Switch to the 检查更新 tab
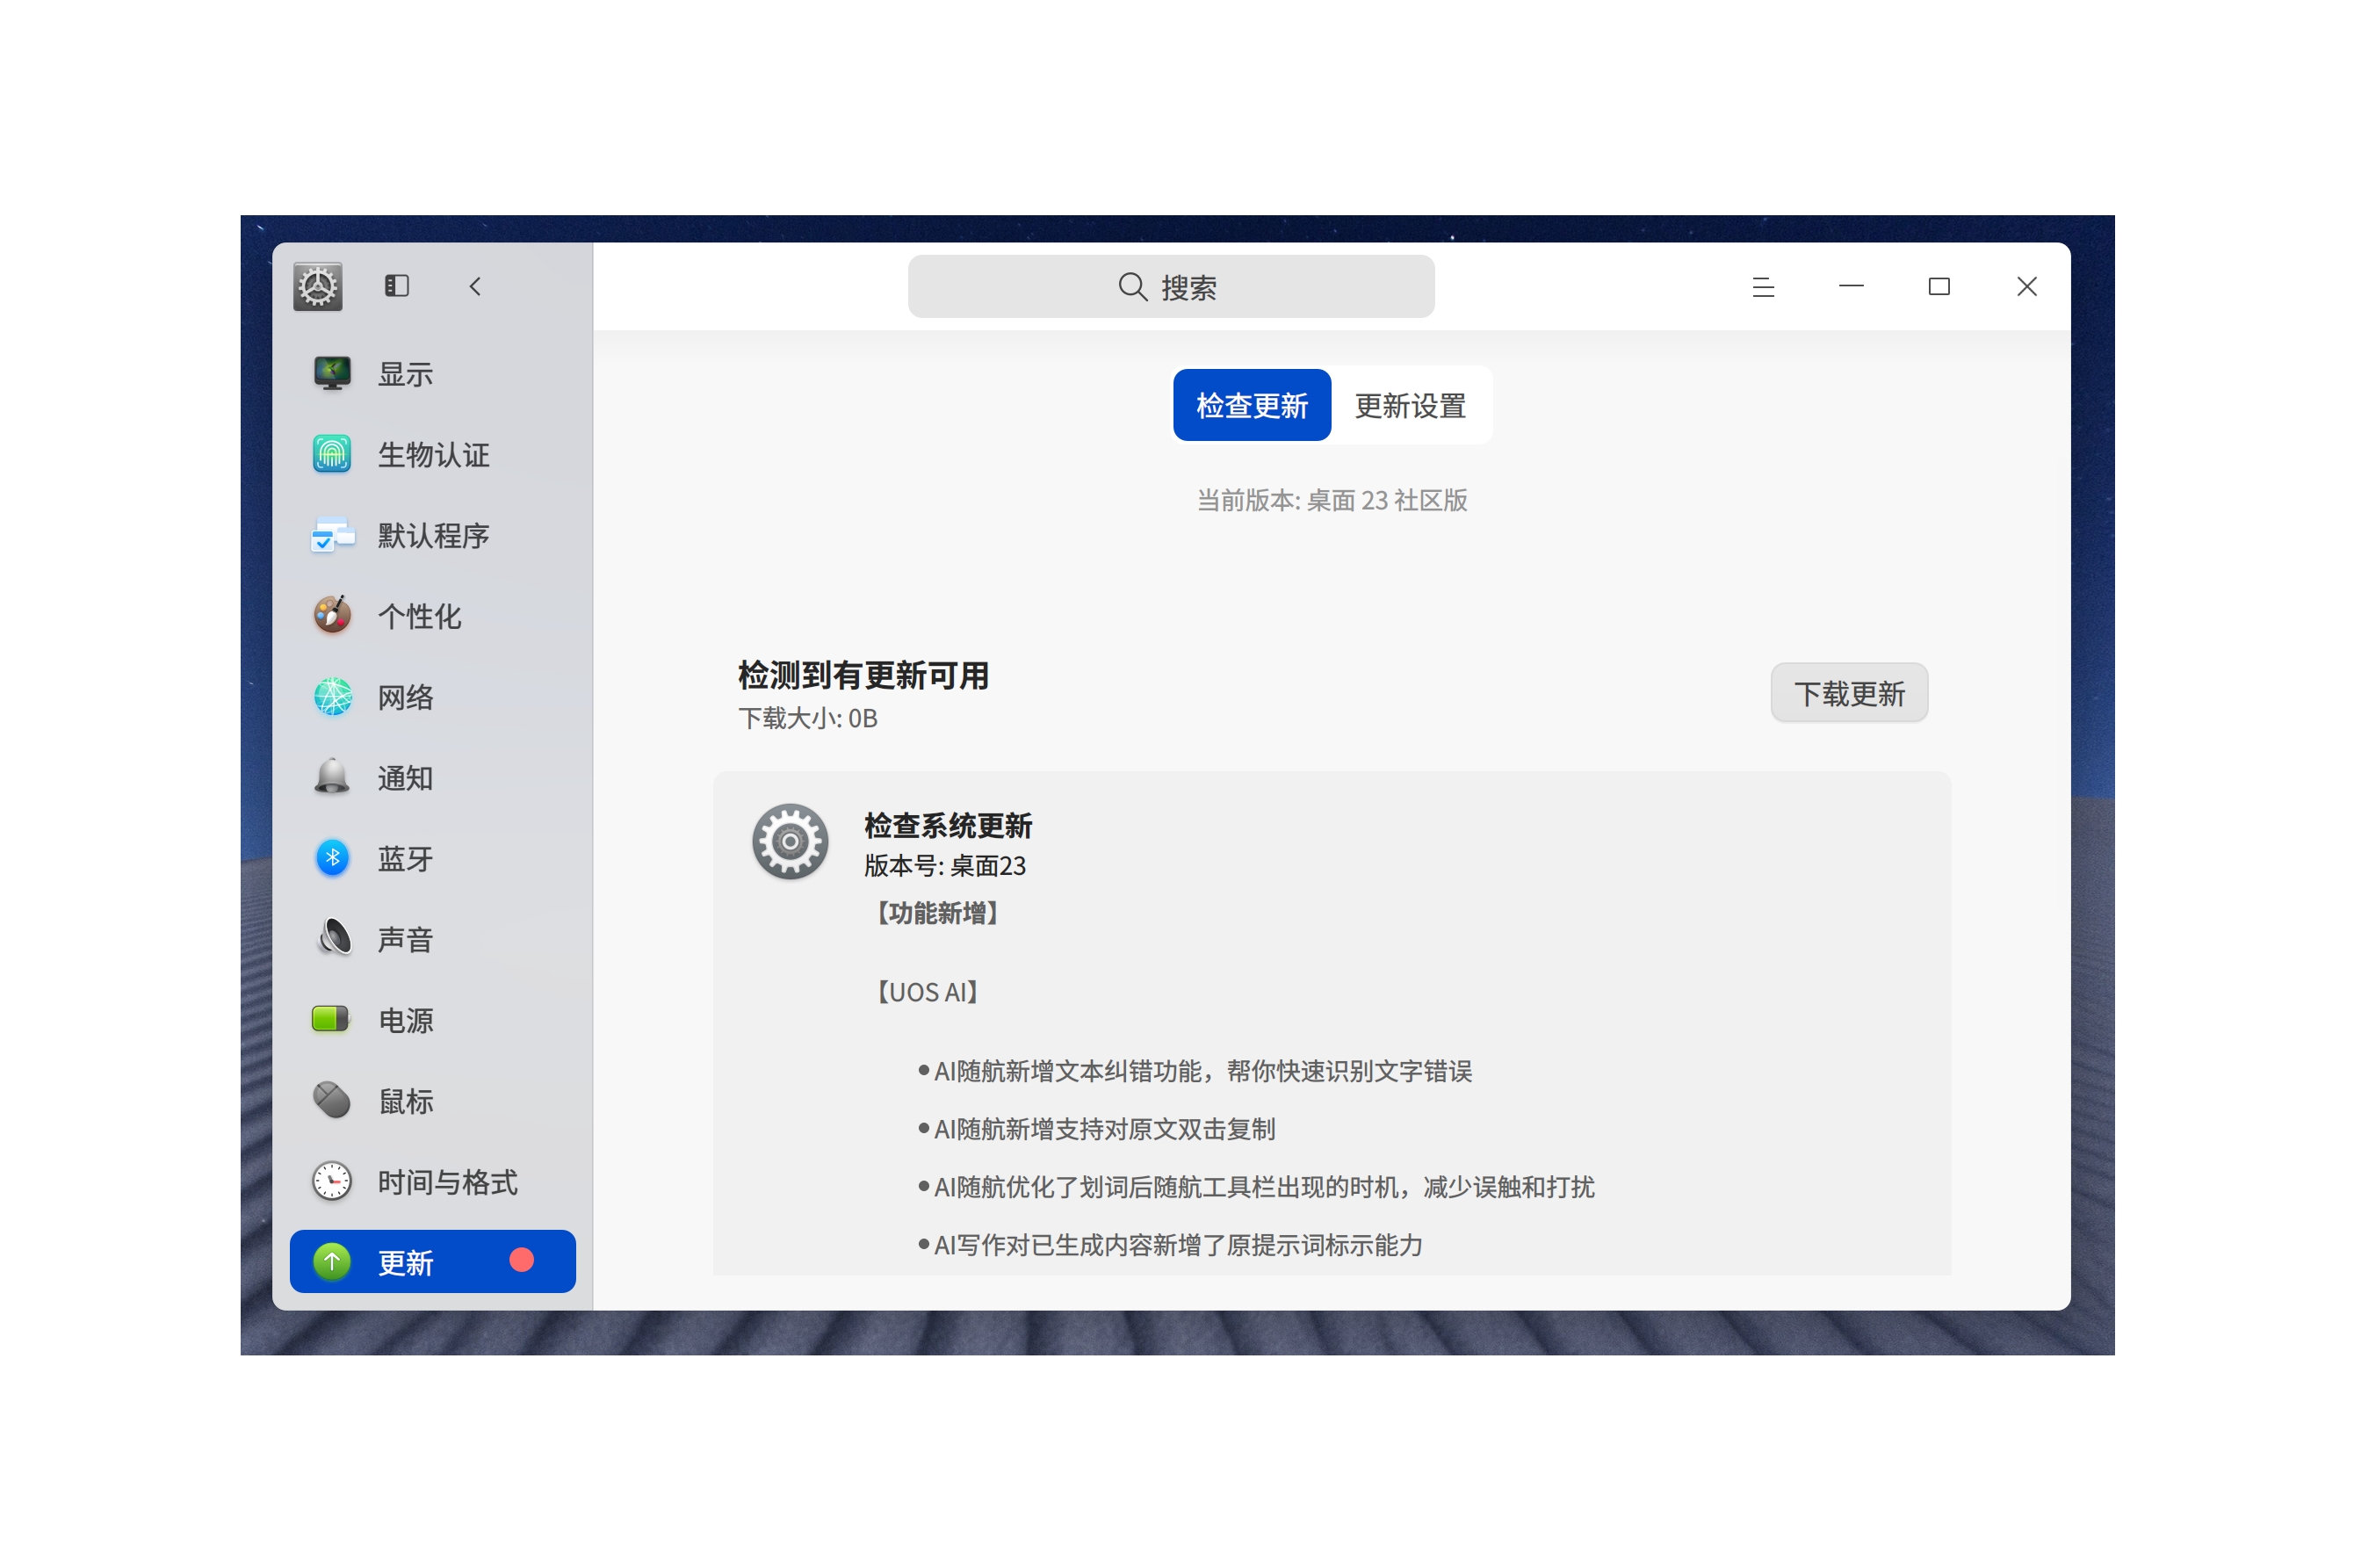Image resolution: width=2354 pixels, height=1568 pixels. (1251, 405)
